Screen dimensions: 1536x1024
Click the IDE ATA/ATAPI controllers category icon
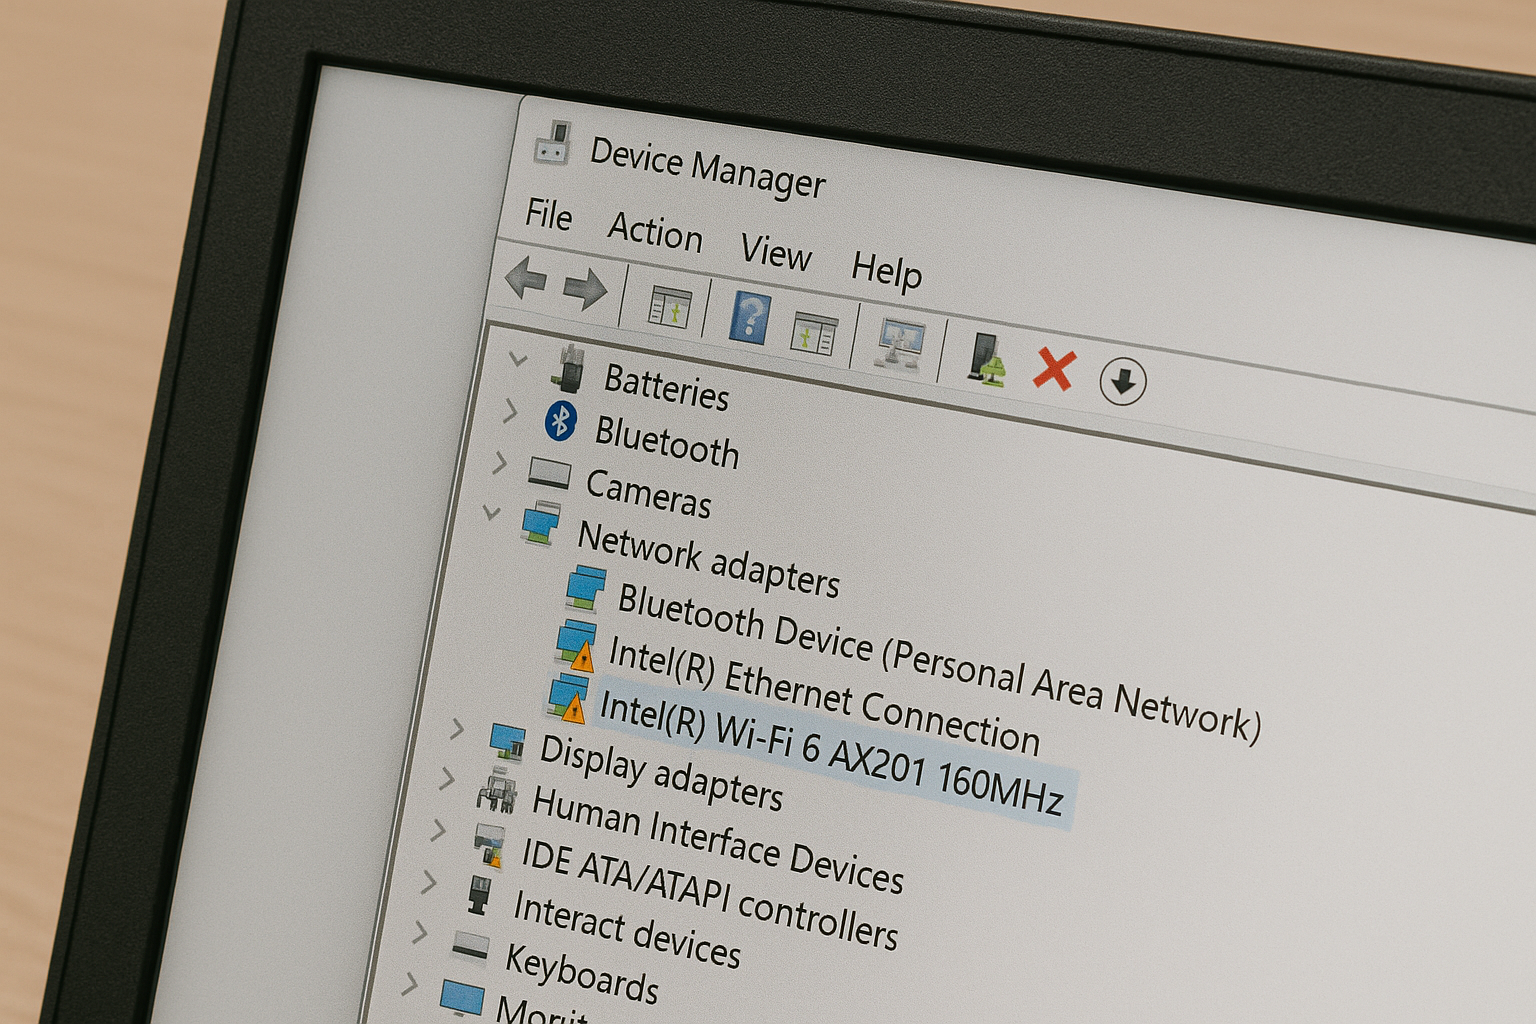pyautogui.click(x=488, y=845)
